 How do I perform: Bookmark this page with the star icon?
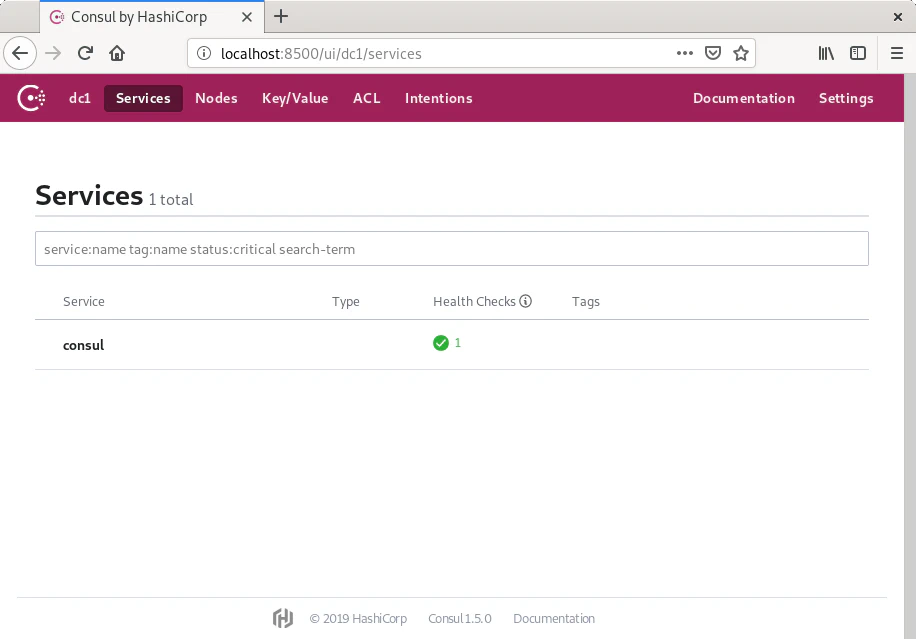[740, 53]
